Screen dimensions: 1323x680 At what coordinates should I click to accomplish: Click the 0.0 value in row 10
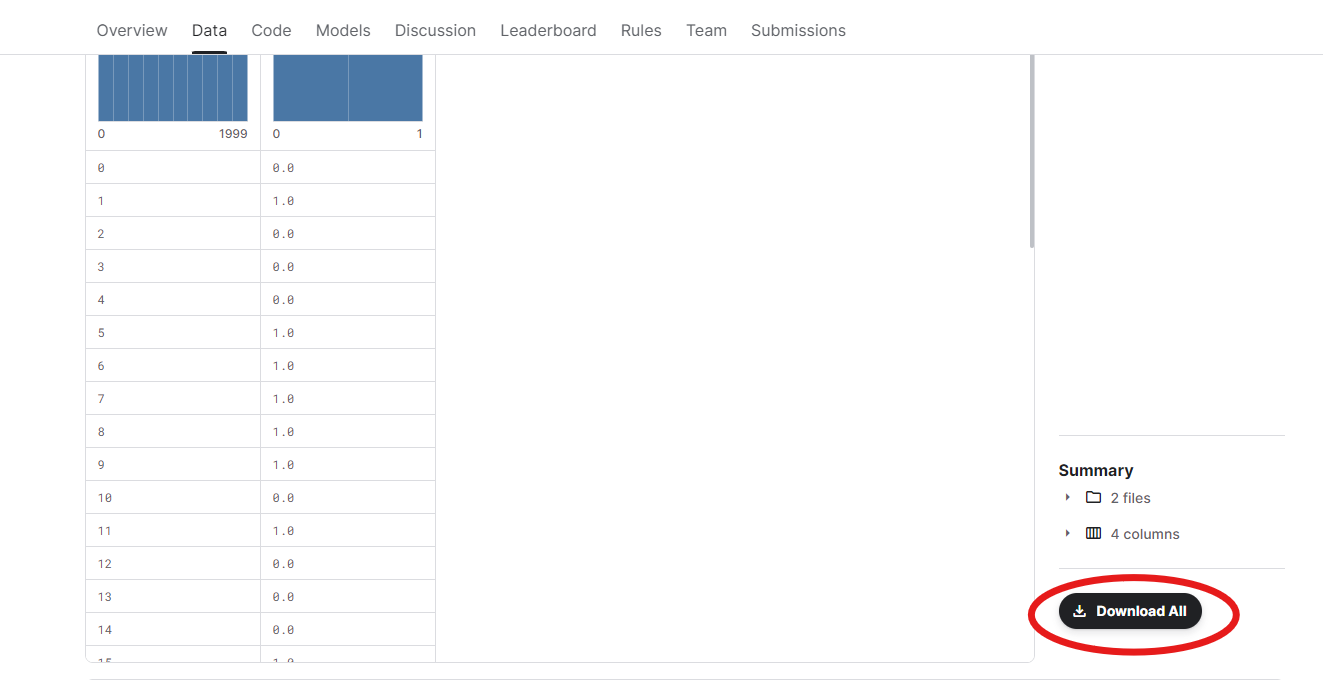[283, 498]
